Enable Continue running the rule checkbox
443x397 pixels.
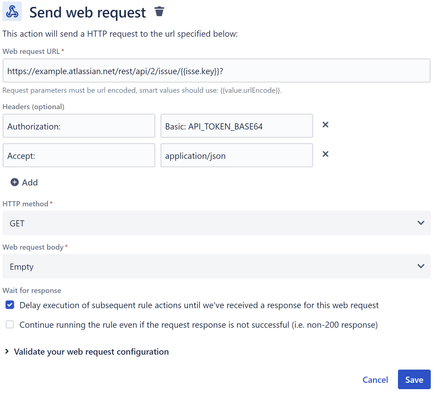coord(10,325)
